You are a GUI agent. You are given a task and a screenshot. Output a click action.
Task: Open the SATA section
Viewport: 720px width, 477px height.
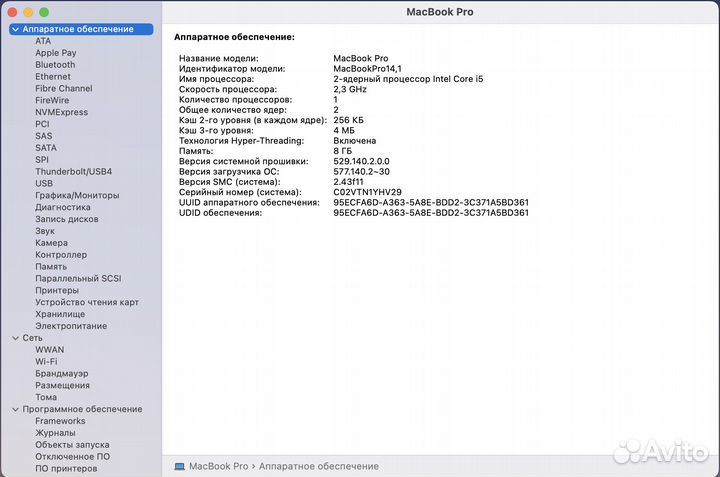46,148
